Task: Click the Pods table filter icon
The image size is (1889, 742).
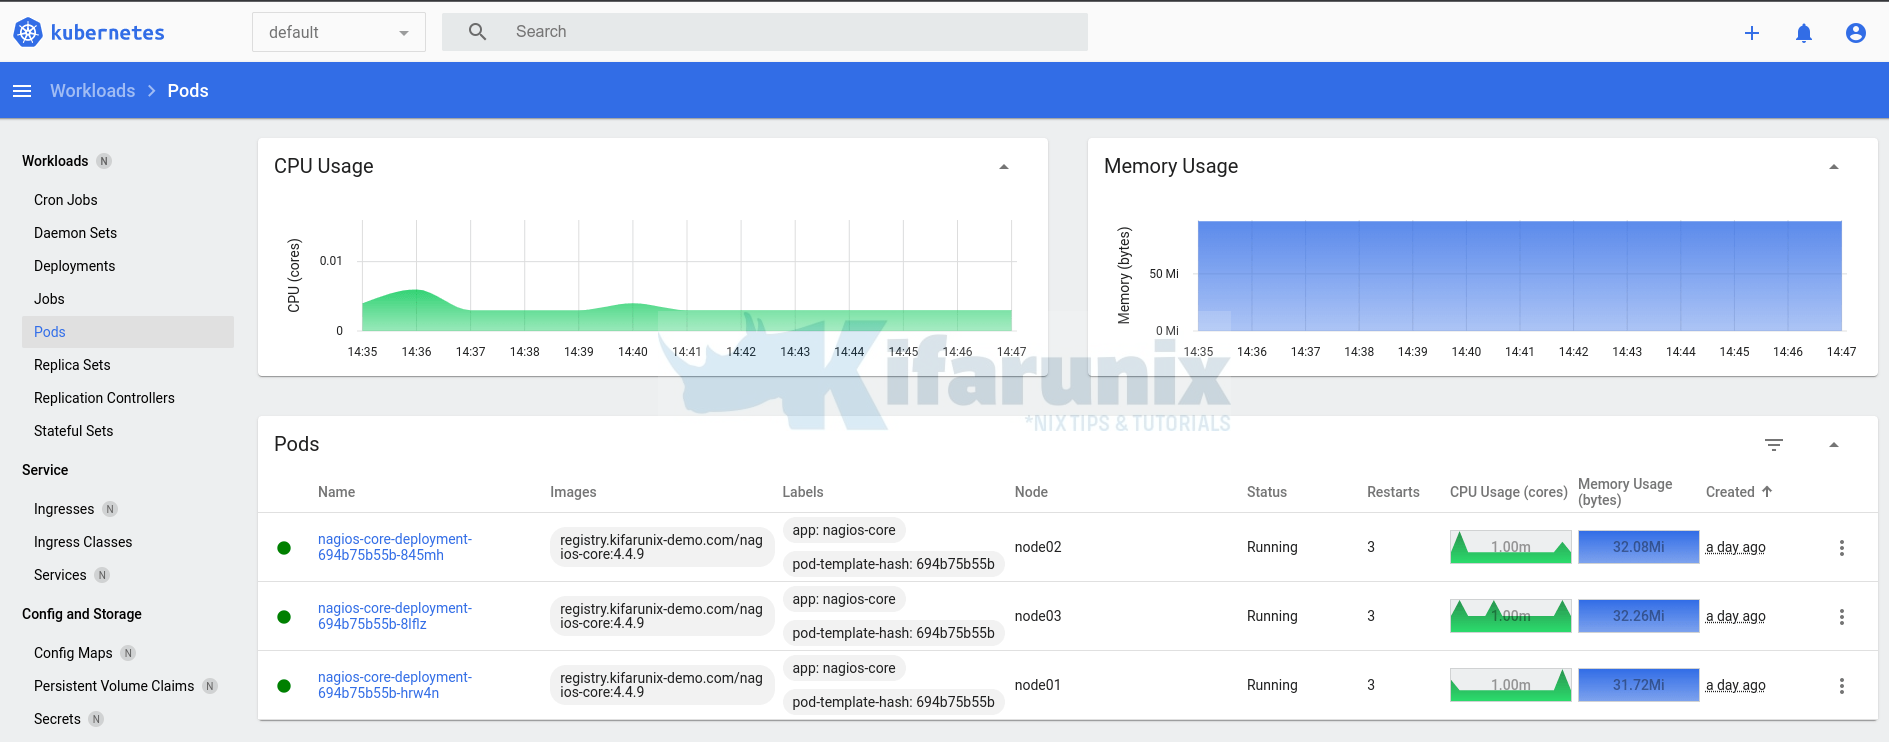Action: coord(1773,445)
